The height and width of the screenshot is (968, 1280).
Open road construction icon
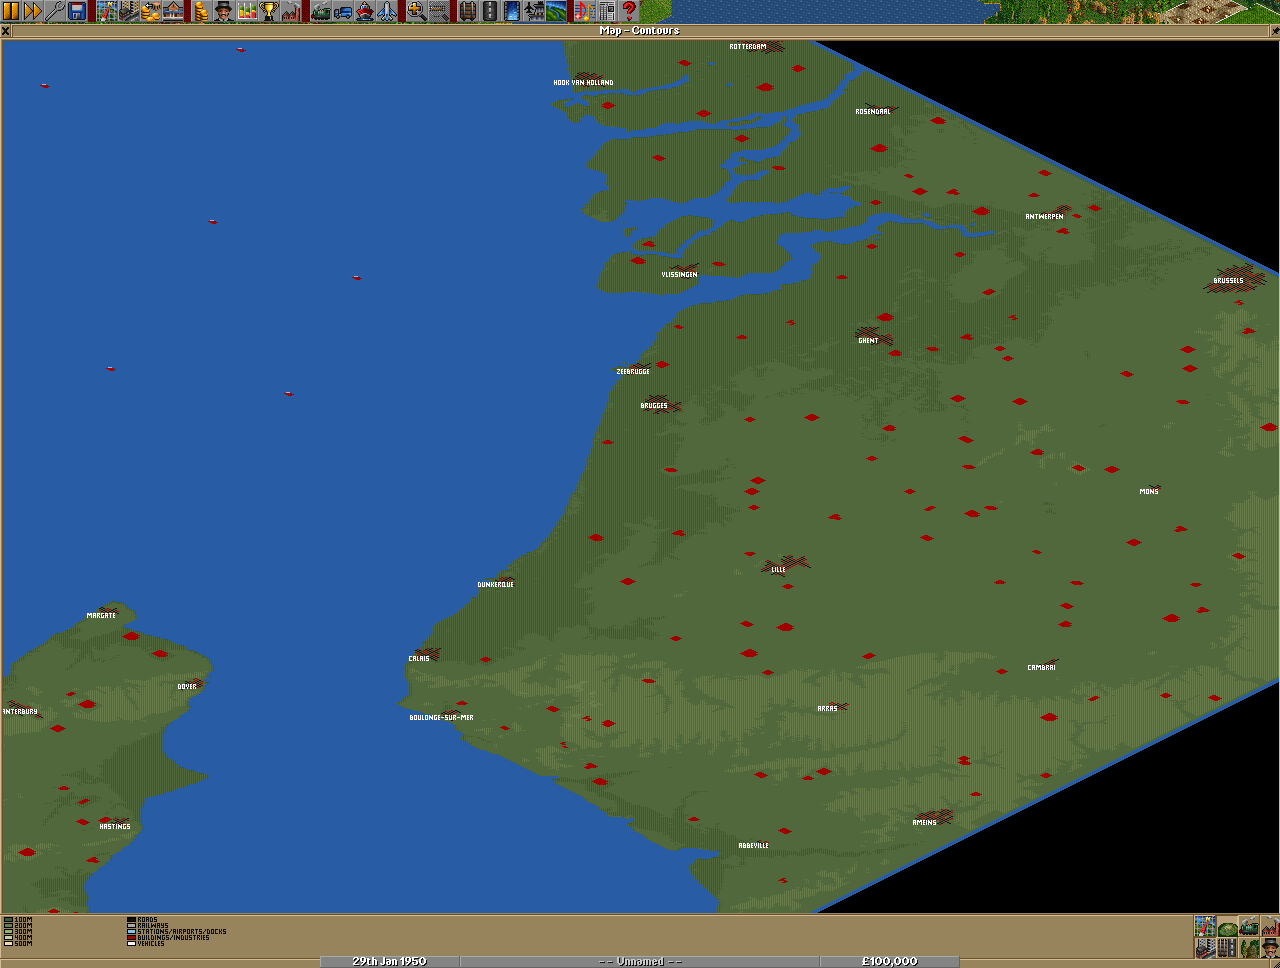tap(491, 12)
